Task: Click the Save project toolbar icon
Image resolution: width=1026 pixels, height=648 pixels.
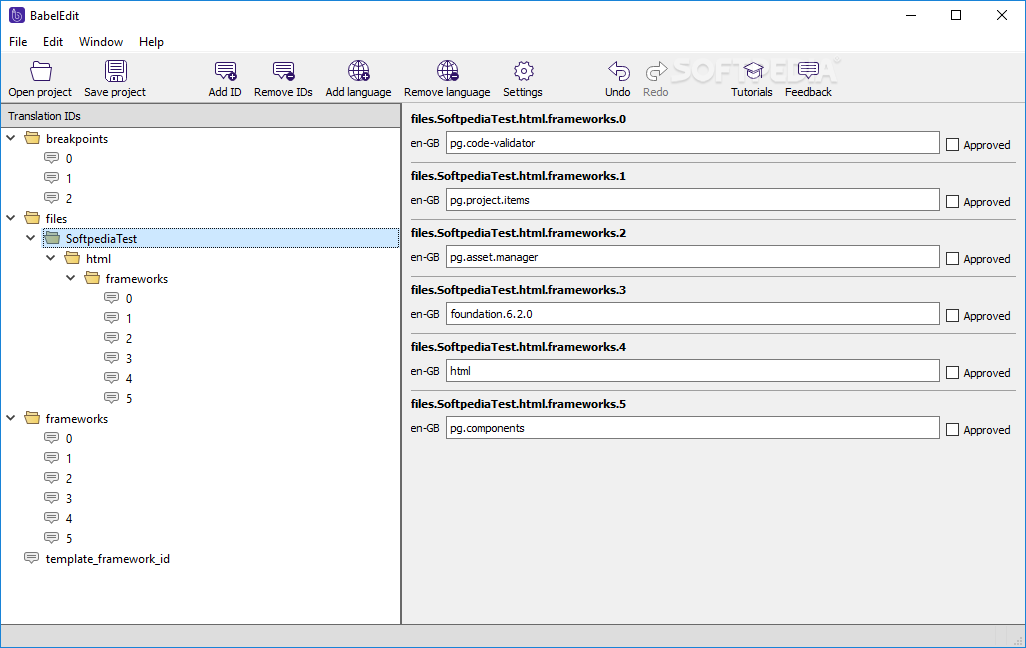Action: [115, 71]
